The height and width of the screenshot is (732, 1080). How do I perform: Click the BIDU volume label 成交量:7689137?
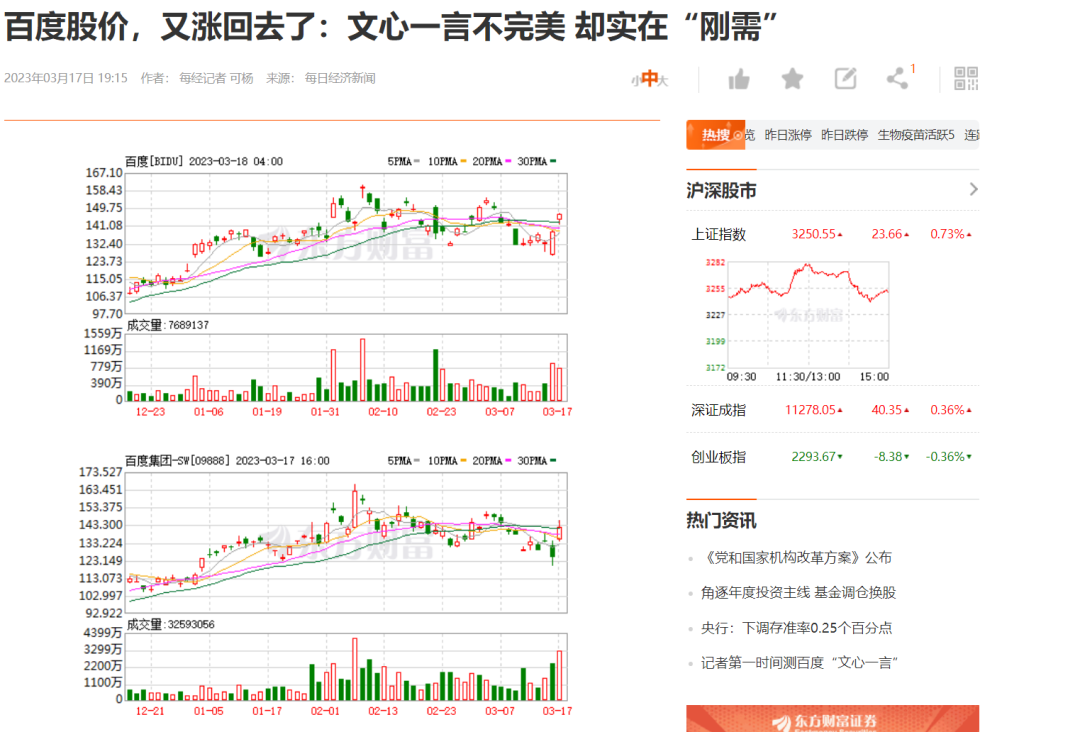tap(167, 325)
